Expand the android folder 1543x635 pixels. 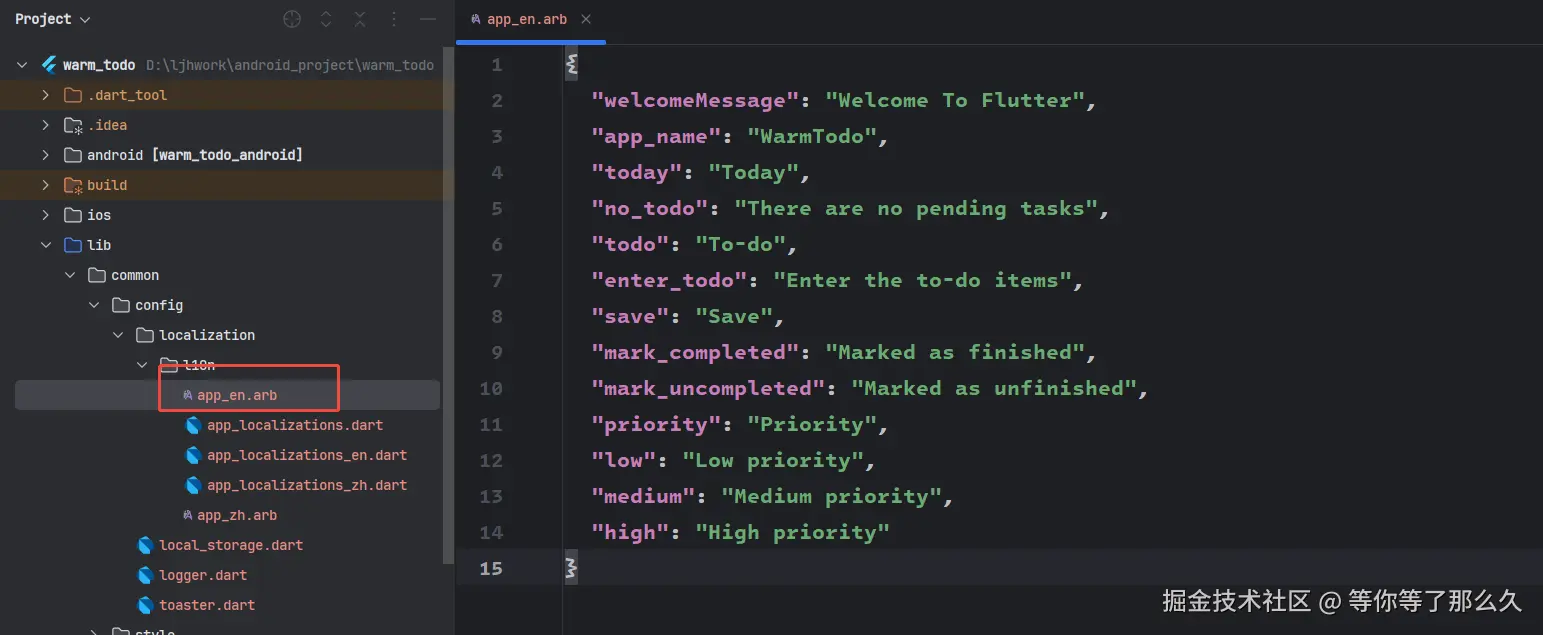click(45, 155)
